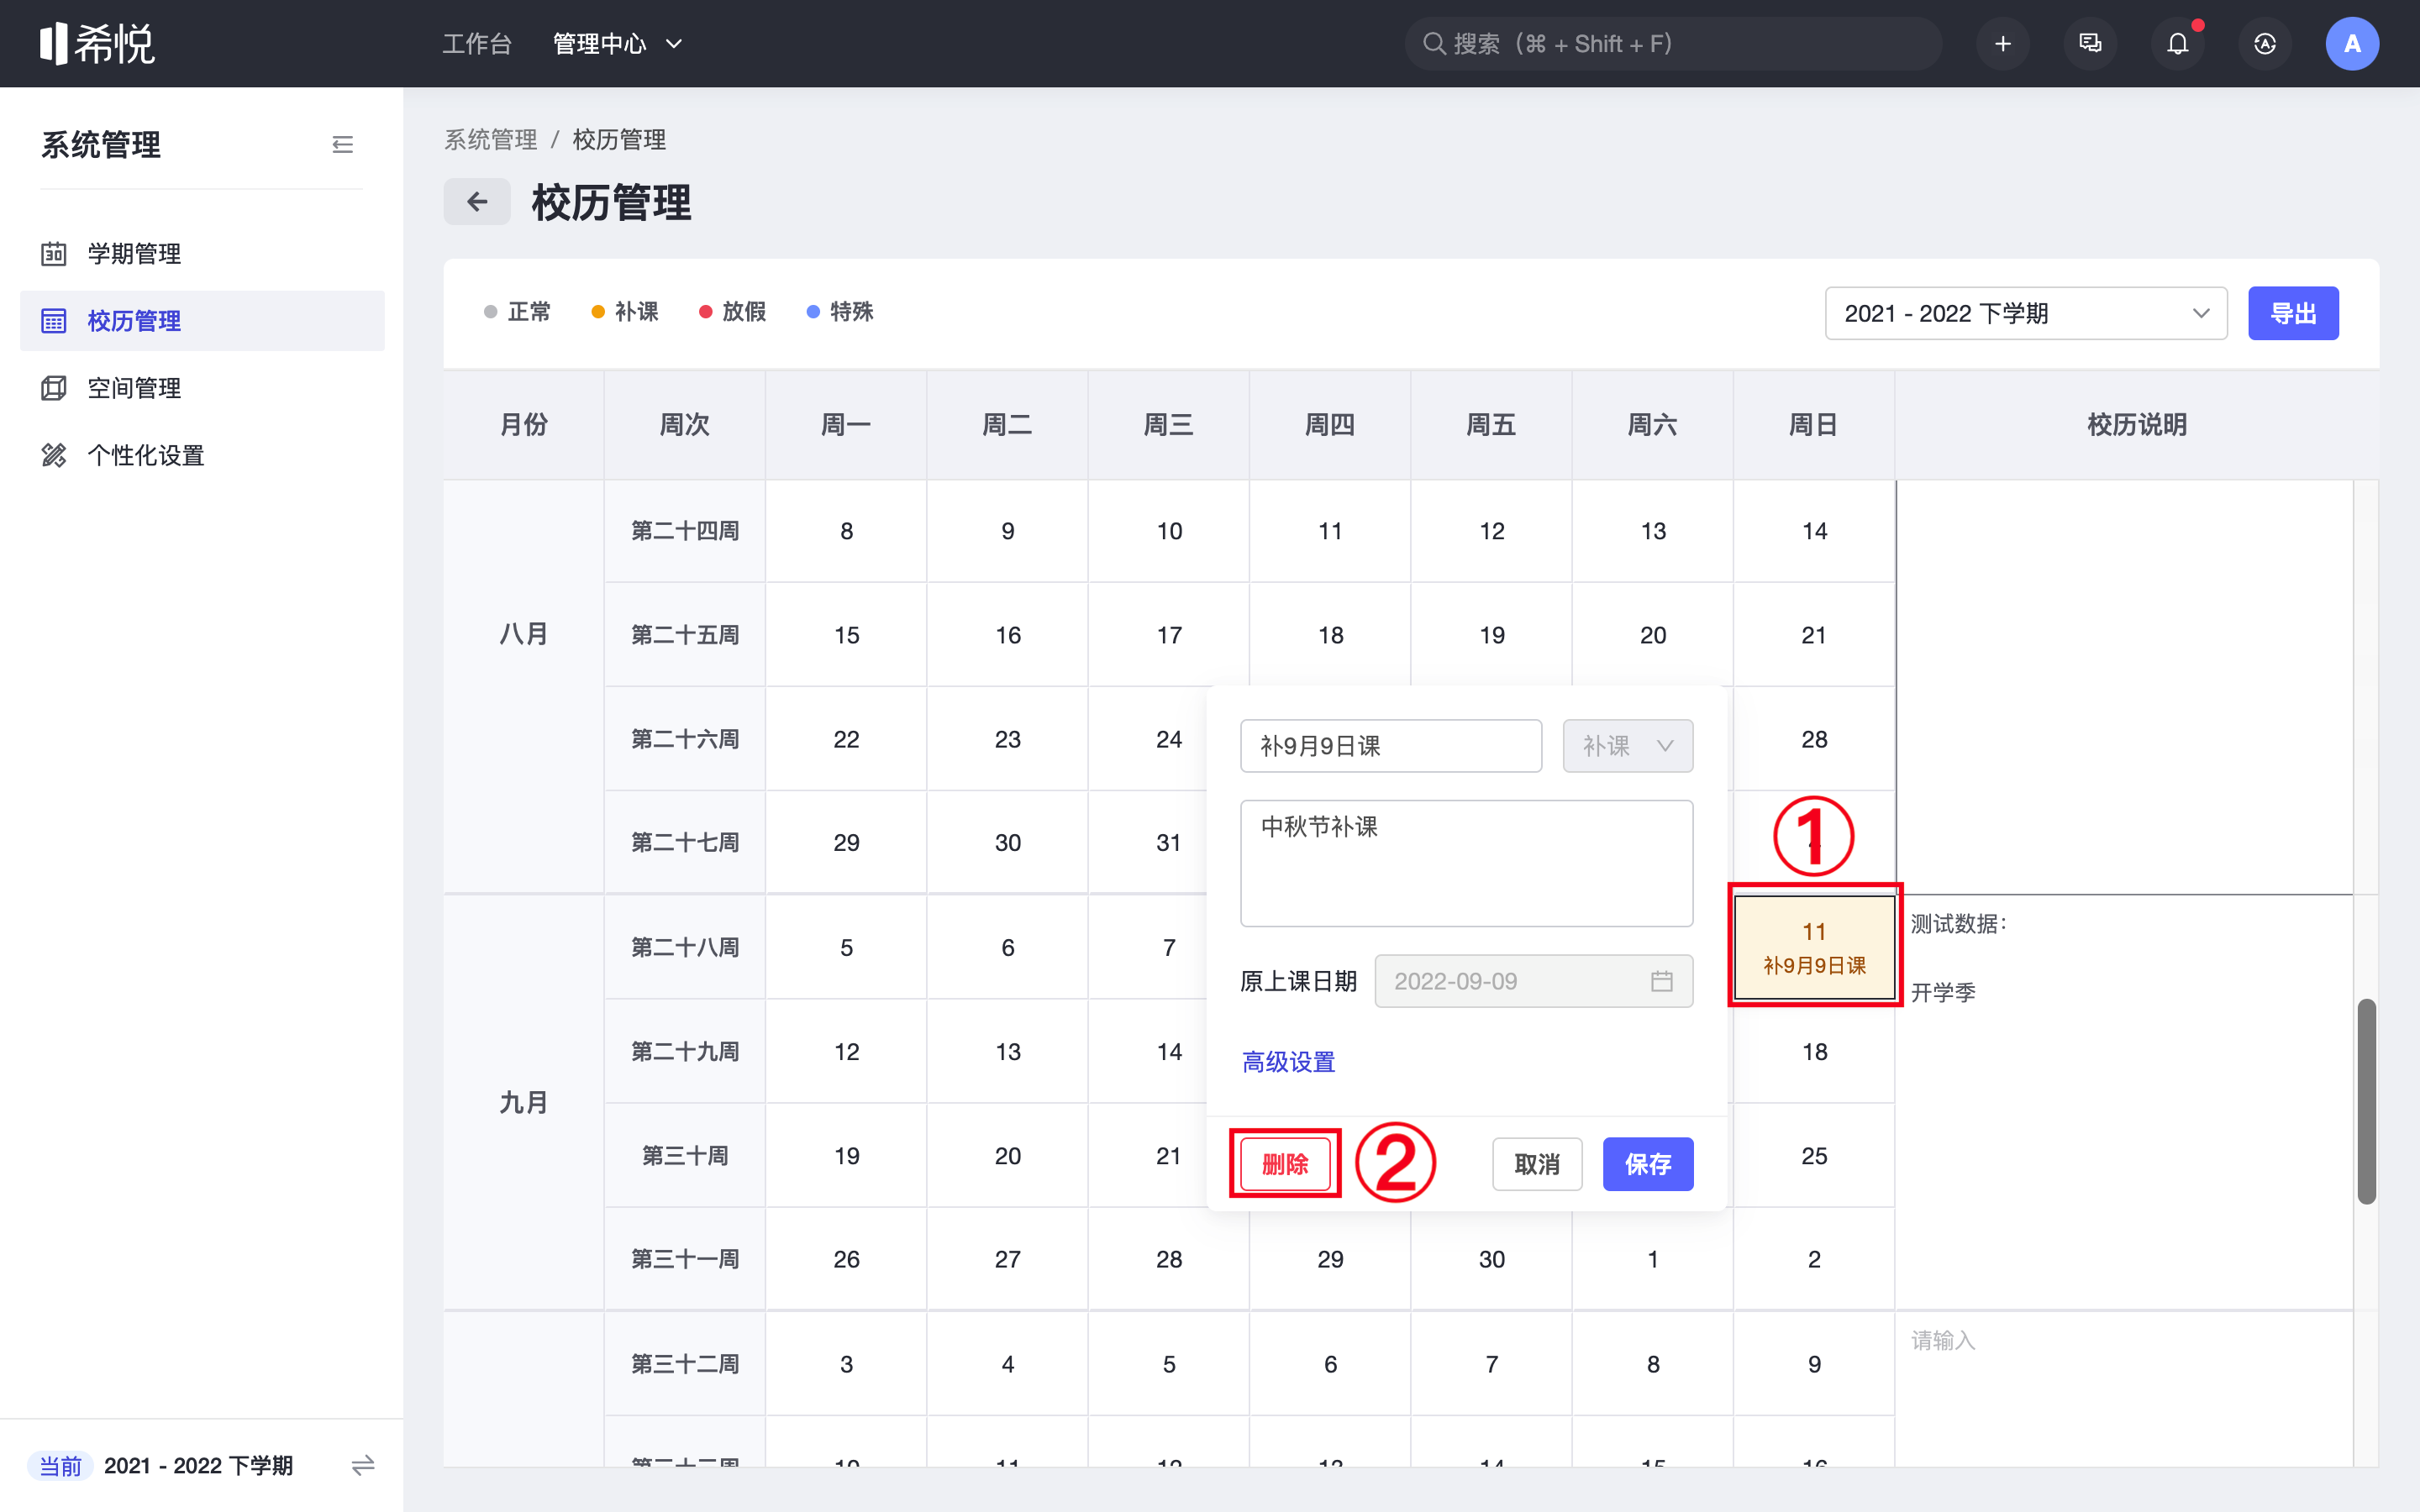Click day 30 in 第三十一周 Friday column
Viewport: 2420px width, 1512px height.
click(x=1491, y=1259)
